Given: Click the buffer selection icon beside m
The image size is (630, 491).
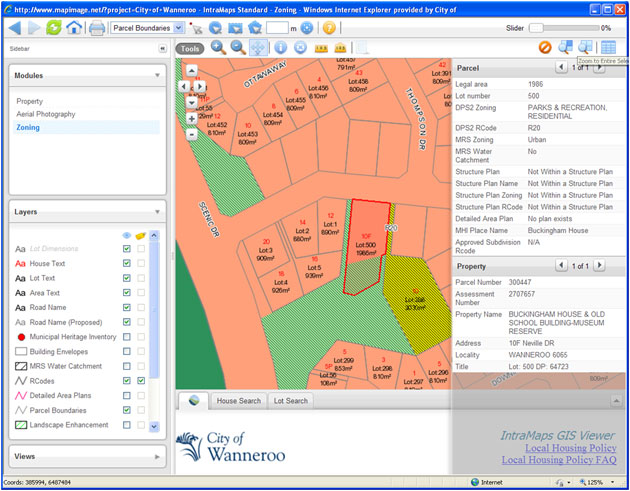Looking at the screenshot, I should pyautogui.click(x=307, y=28).
